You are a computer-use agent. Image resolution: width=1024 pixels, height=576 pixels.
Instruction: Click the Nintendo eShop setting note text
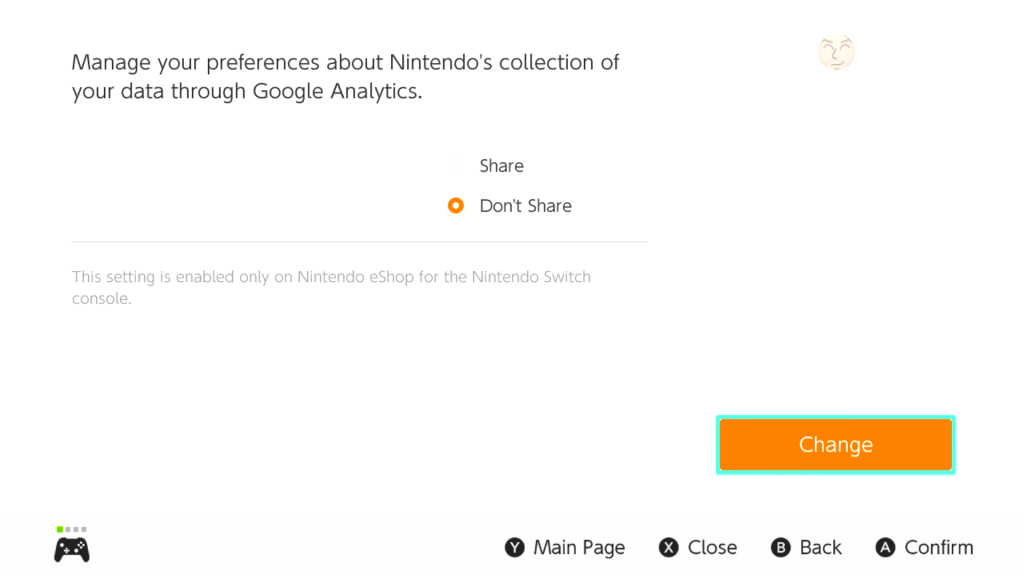tap(331, 287)
